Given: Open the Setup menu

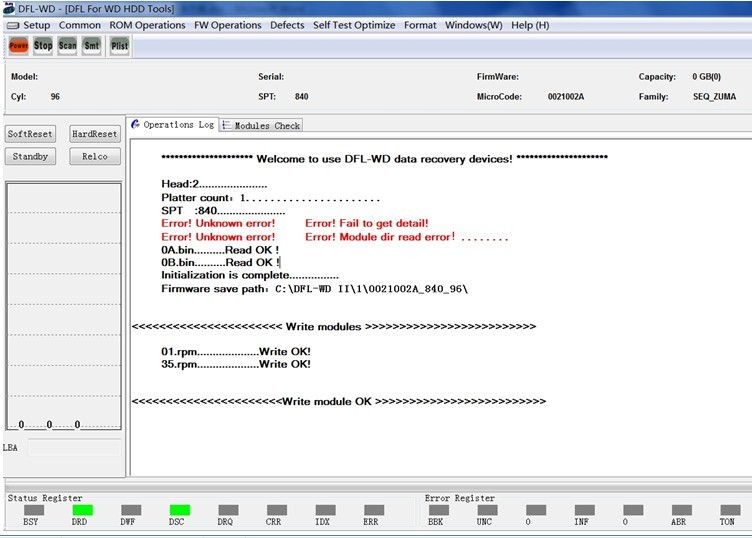Looking at the screenshot, I should pos(36,25).
